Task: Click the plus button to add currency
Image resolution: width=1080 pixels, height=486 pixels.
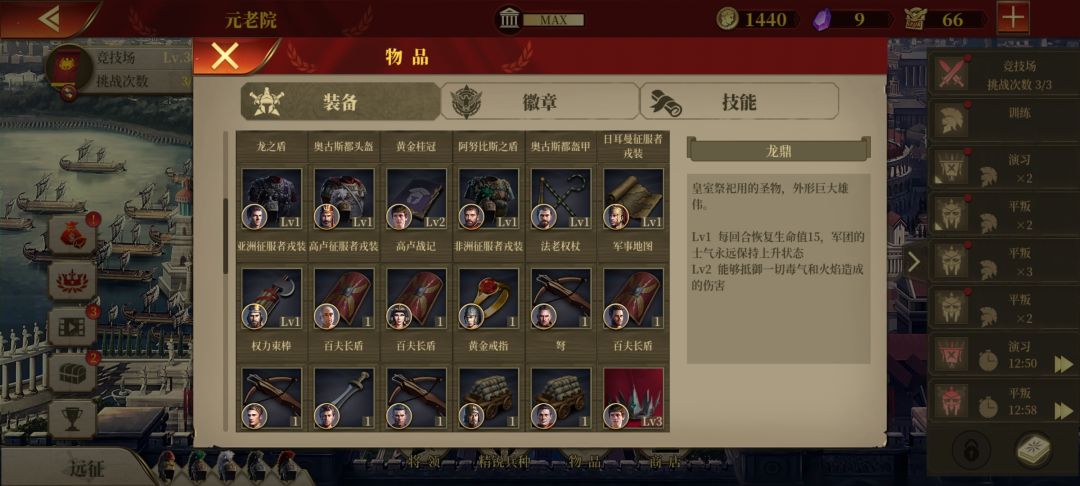Action: click(1012, 18)
